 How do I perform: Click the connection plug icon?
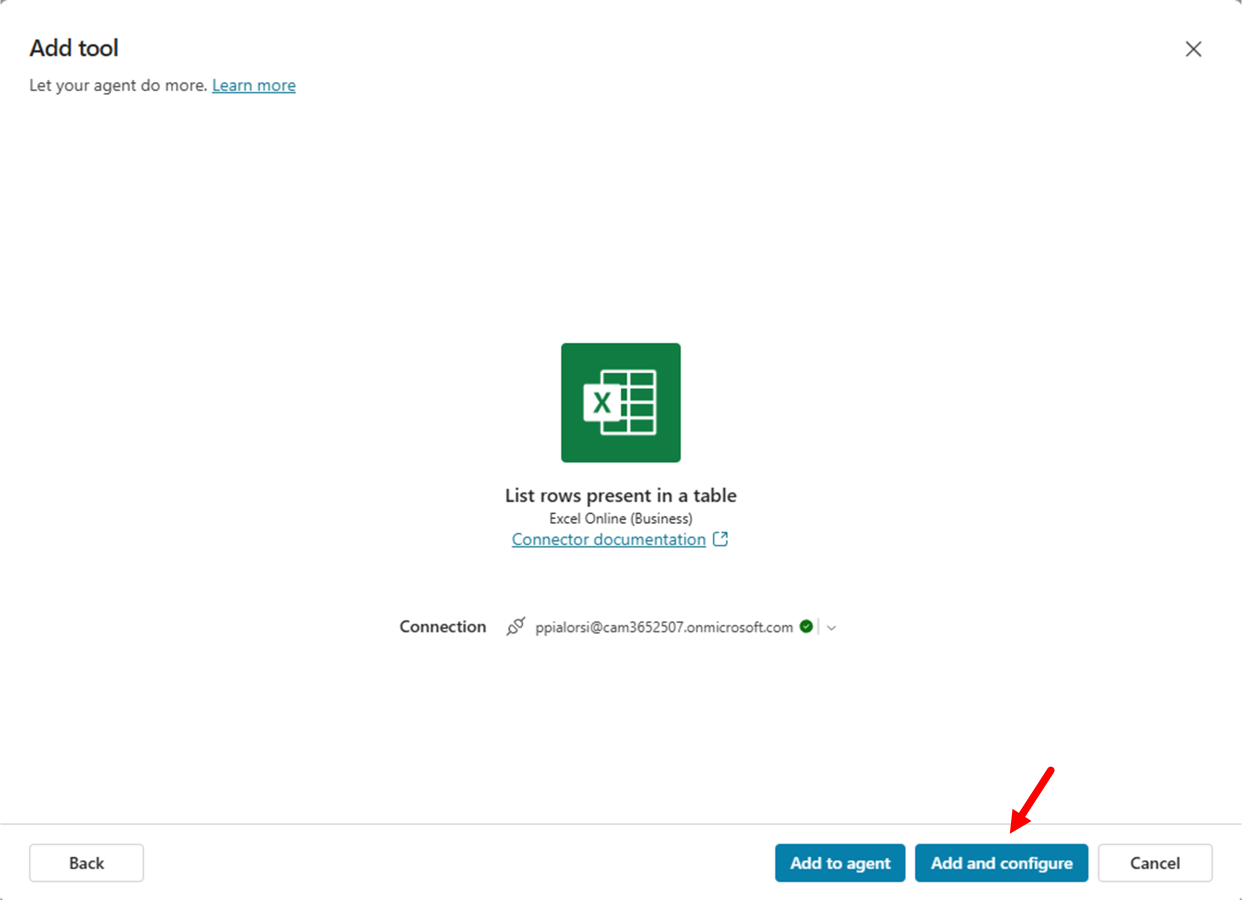[515, 627]
